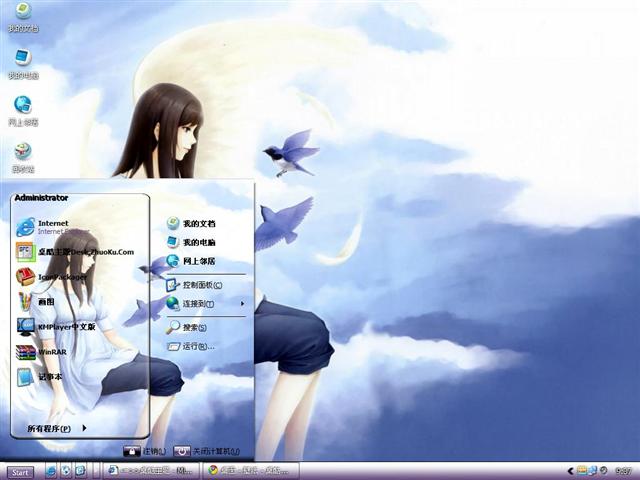Screen dimensions: 640x480
Task: Click the 关闭计算机(U) shutdown button
Action: (x=207, y=451)
